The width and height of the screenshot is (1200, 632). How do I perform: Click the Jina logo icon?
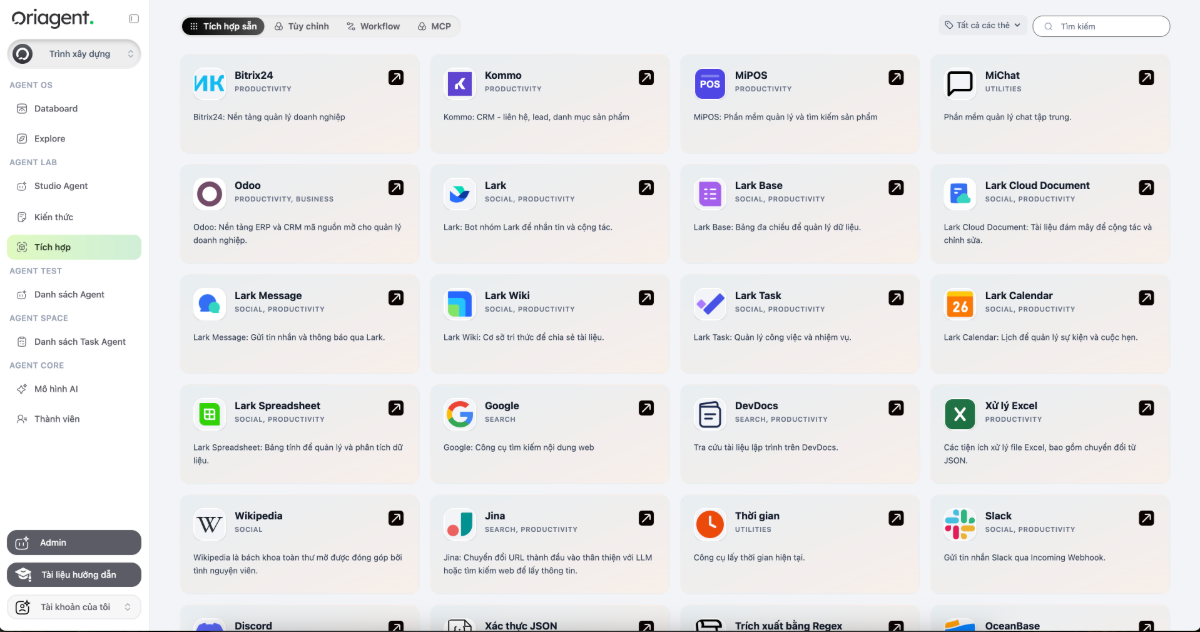point(460,524)
